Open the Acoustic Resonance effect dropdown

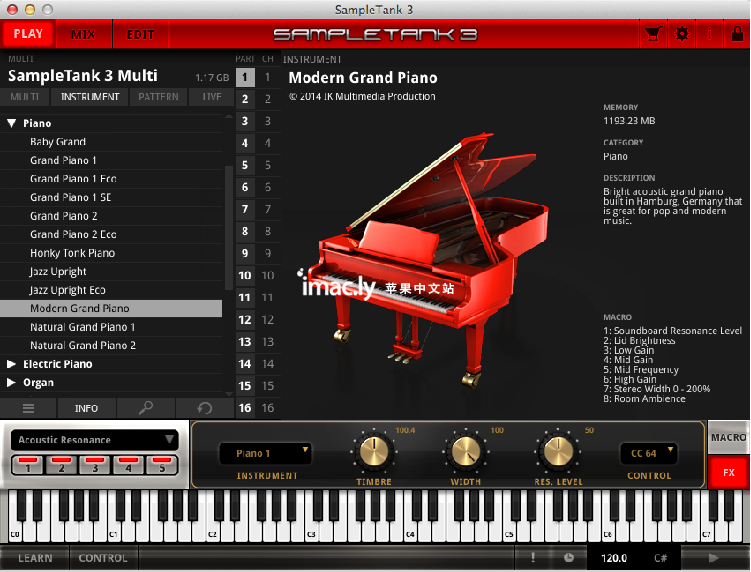[x=94, y=439]
